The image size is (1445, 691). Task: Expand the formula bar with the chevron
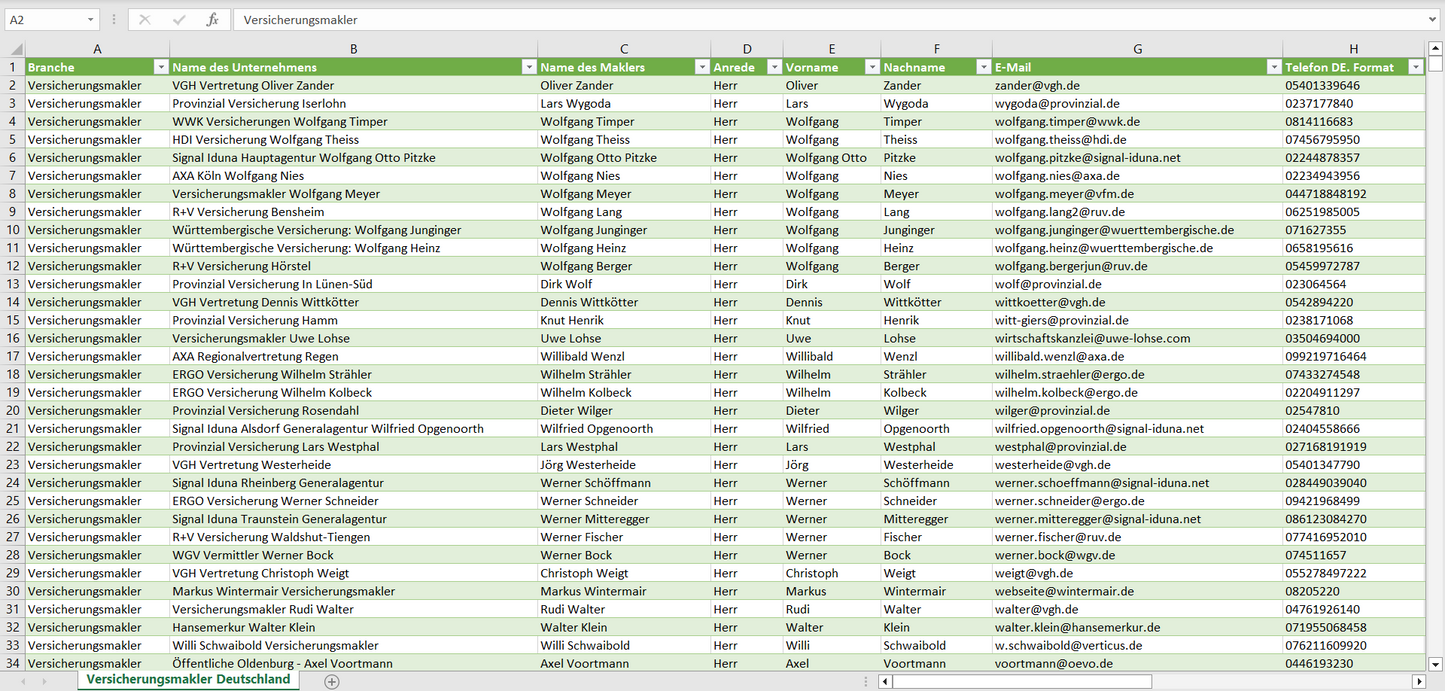(1433, 20)
